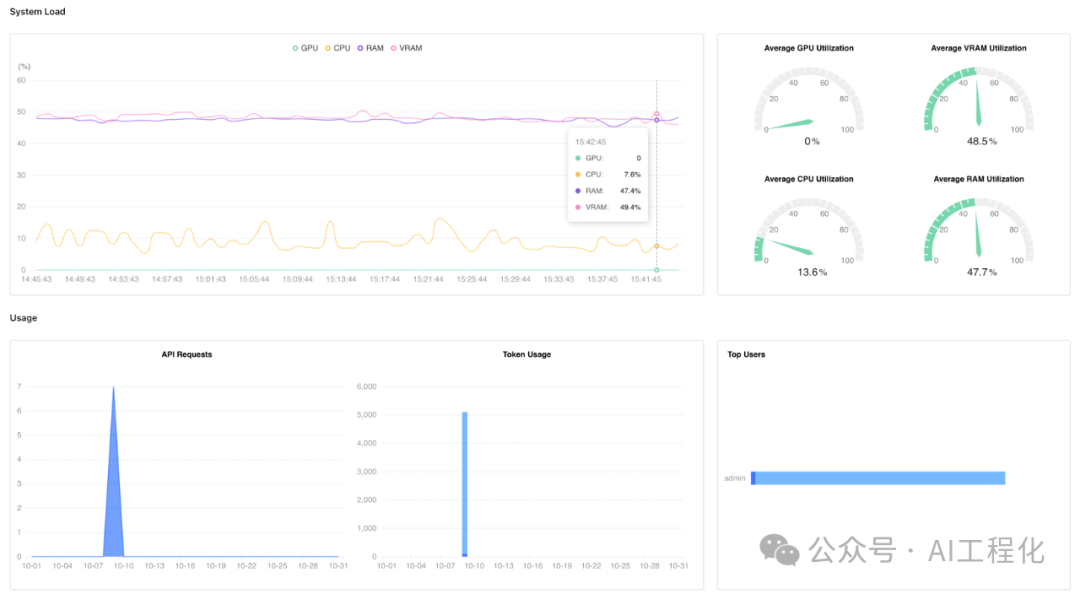This screenshot has width=1080, height=594.
Task: Click the '13.6%' CPU gauge value
Action: point(812,272)
